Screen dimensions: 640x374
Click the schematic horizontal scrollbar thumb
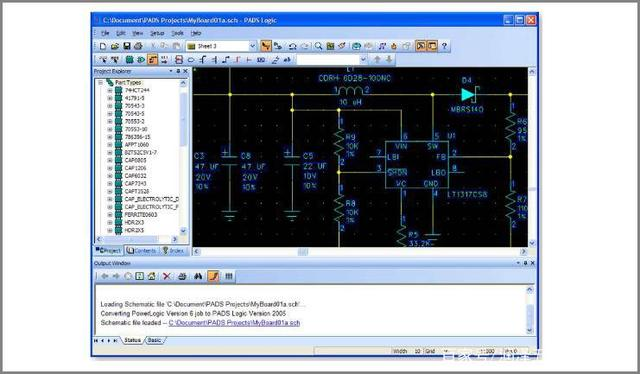[x=303, y=252]
